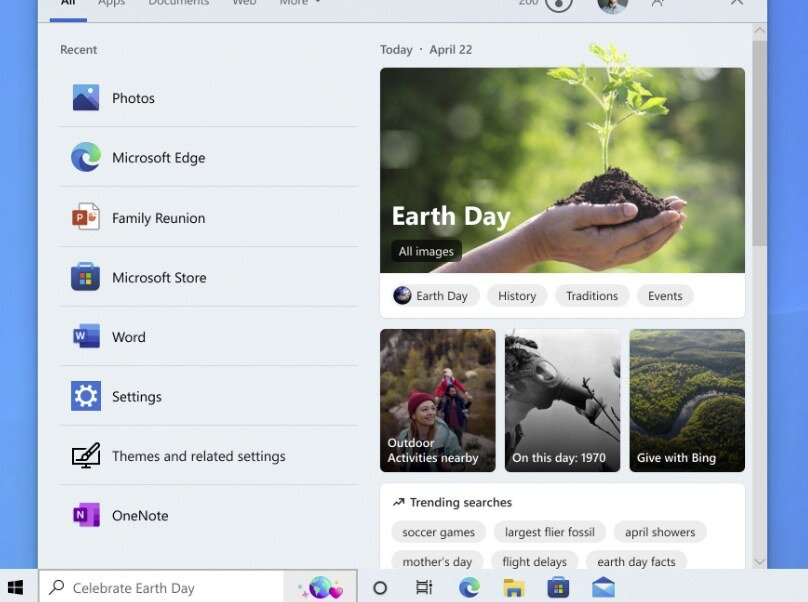Viewport: 808px width, 602px height.
Task: Click the scrollbar down arrow
Action: [x=759, y=561]
